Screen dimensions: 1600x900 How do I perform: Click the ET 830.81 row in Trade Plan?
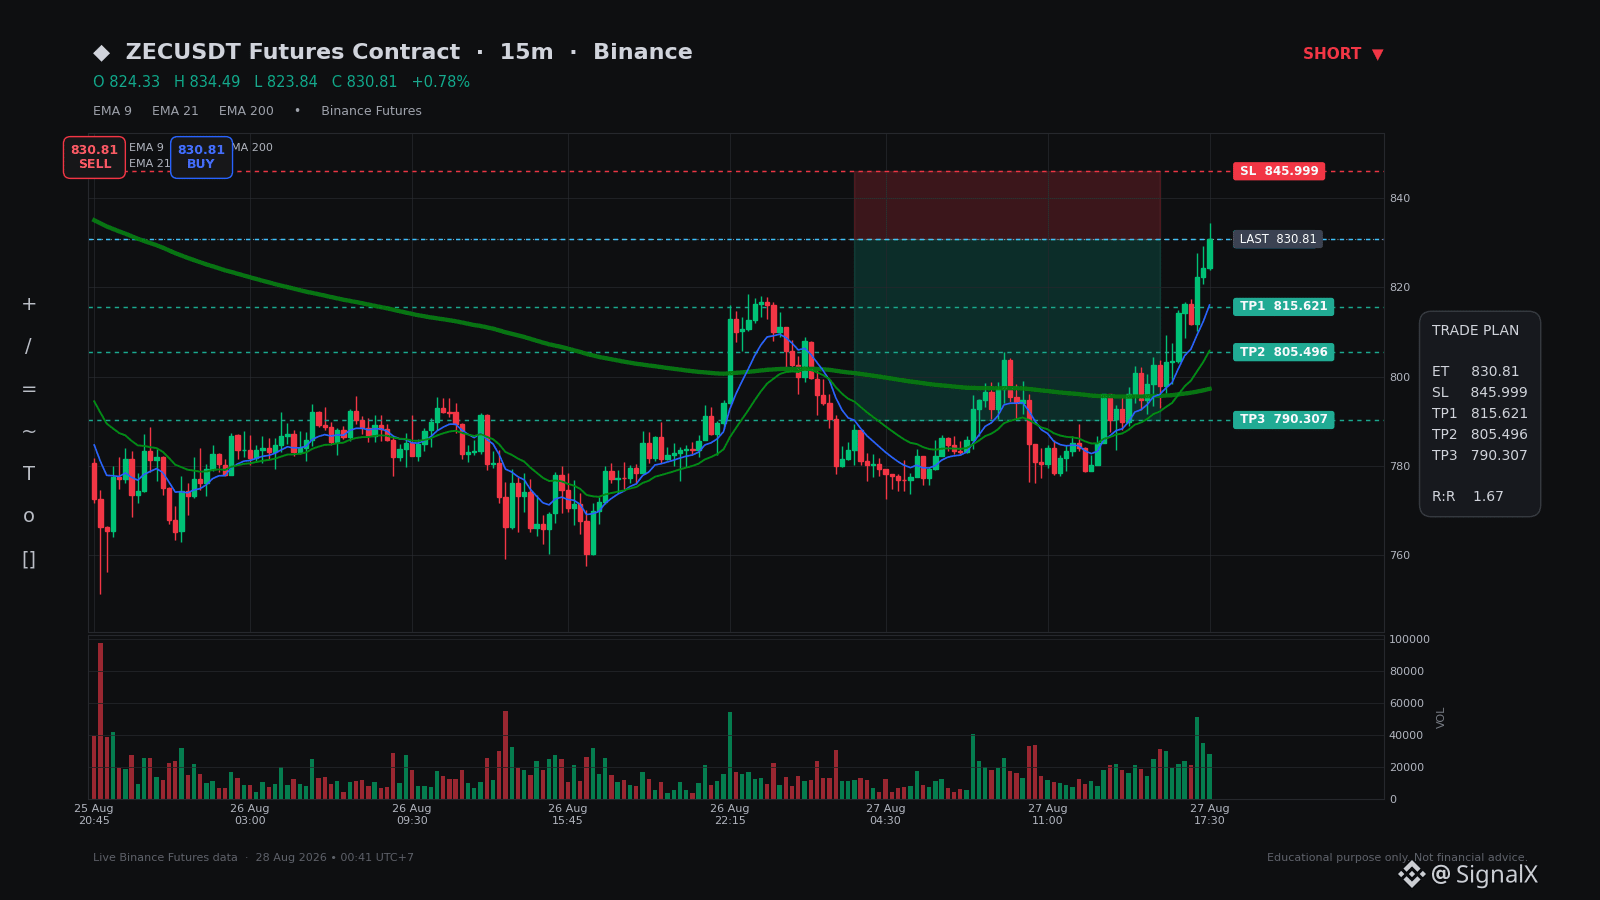click(x=1475, y=372)
